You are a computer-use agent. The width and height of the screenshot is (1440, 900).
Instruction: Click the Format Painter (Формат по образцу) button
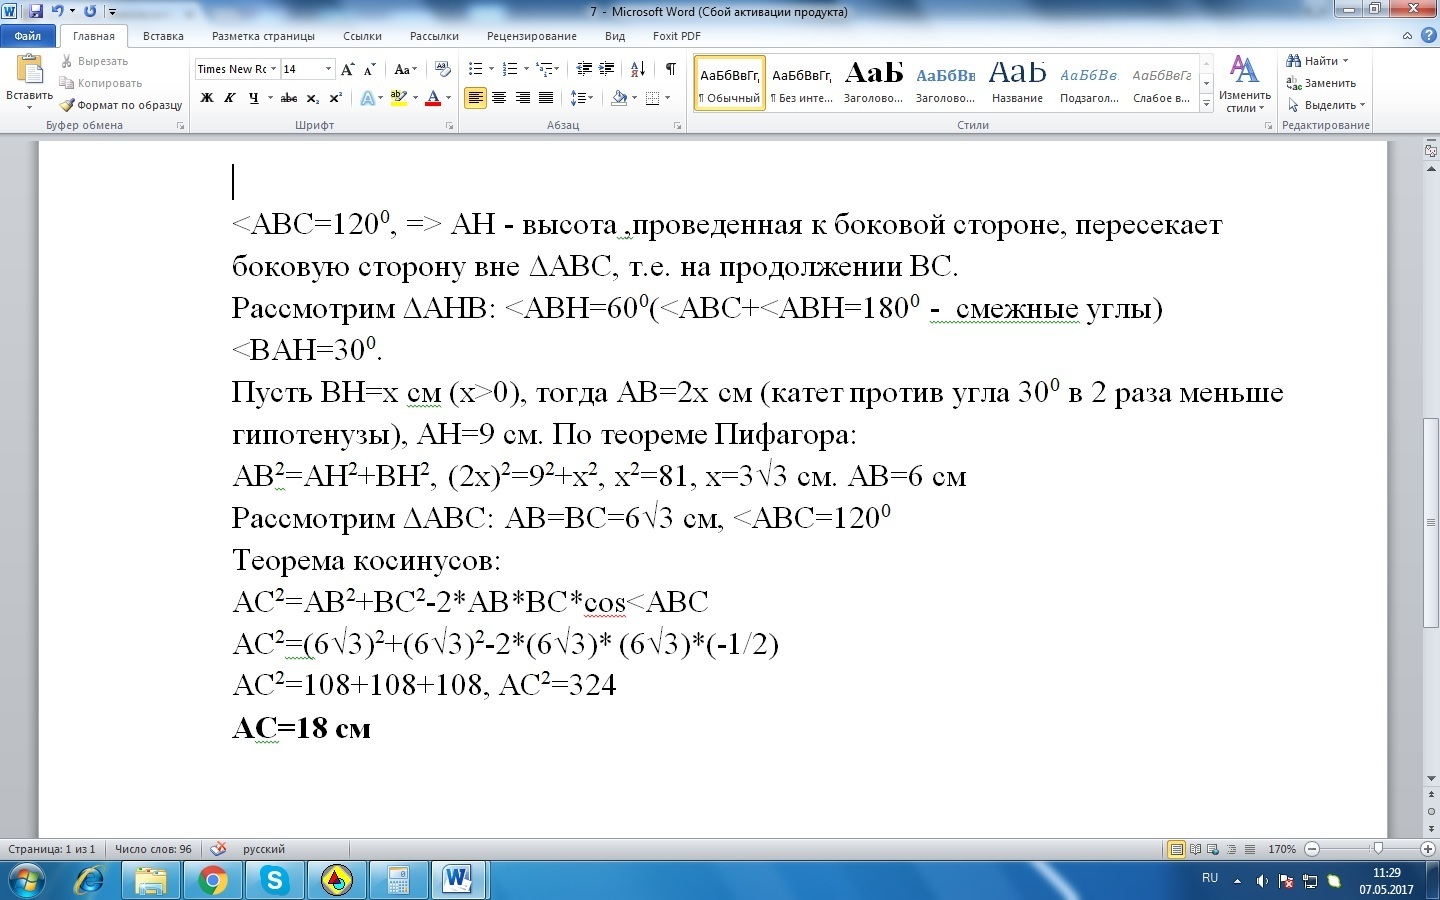121,105
